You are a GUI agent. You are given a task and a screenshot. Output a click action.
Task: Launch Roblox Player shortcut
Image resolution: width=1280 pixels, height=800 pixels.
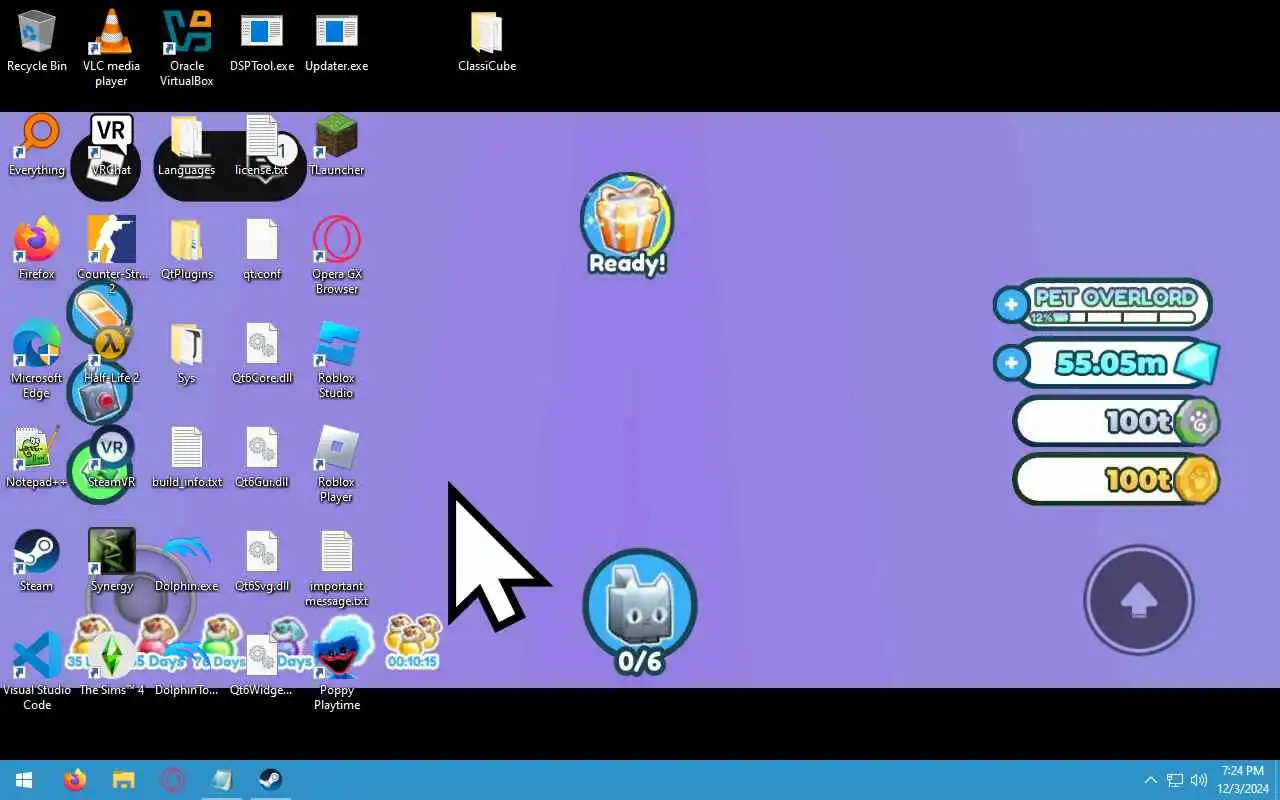[337, 464]
